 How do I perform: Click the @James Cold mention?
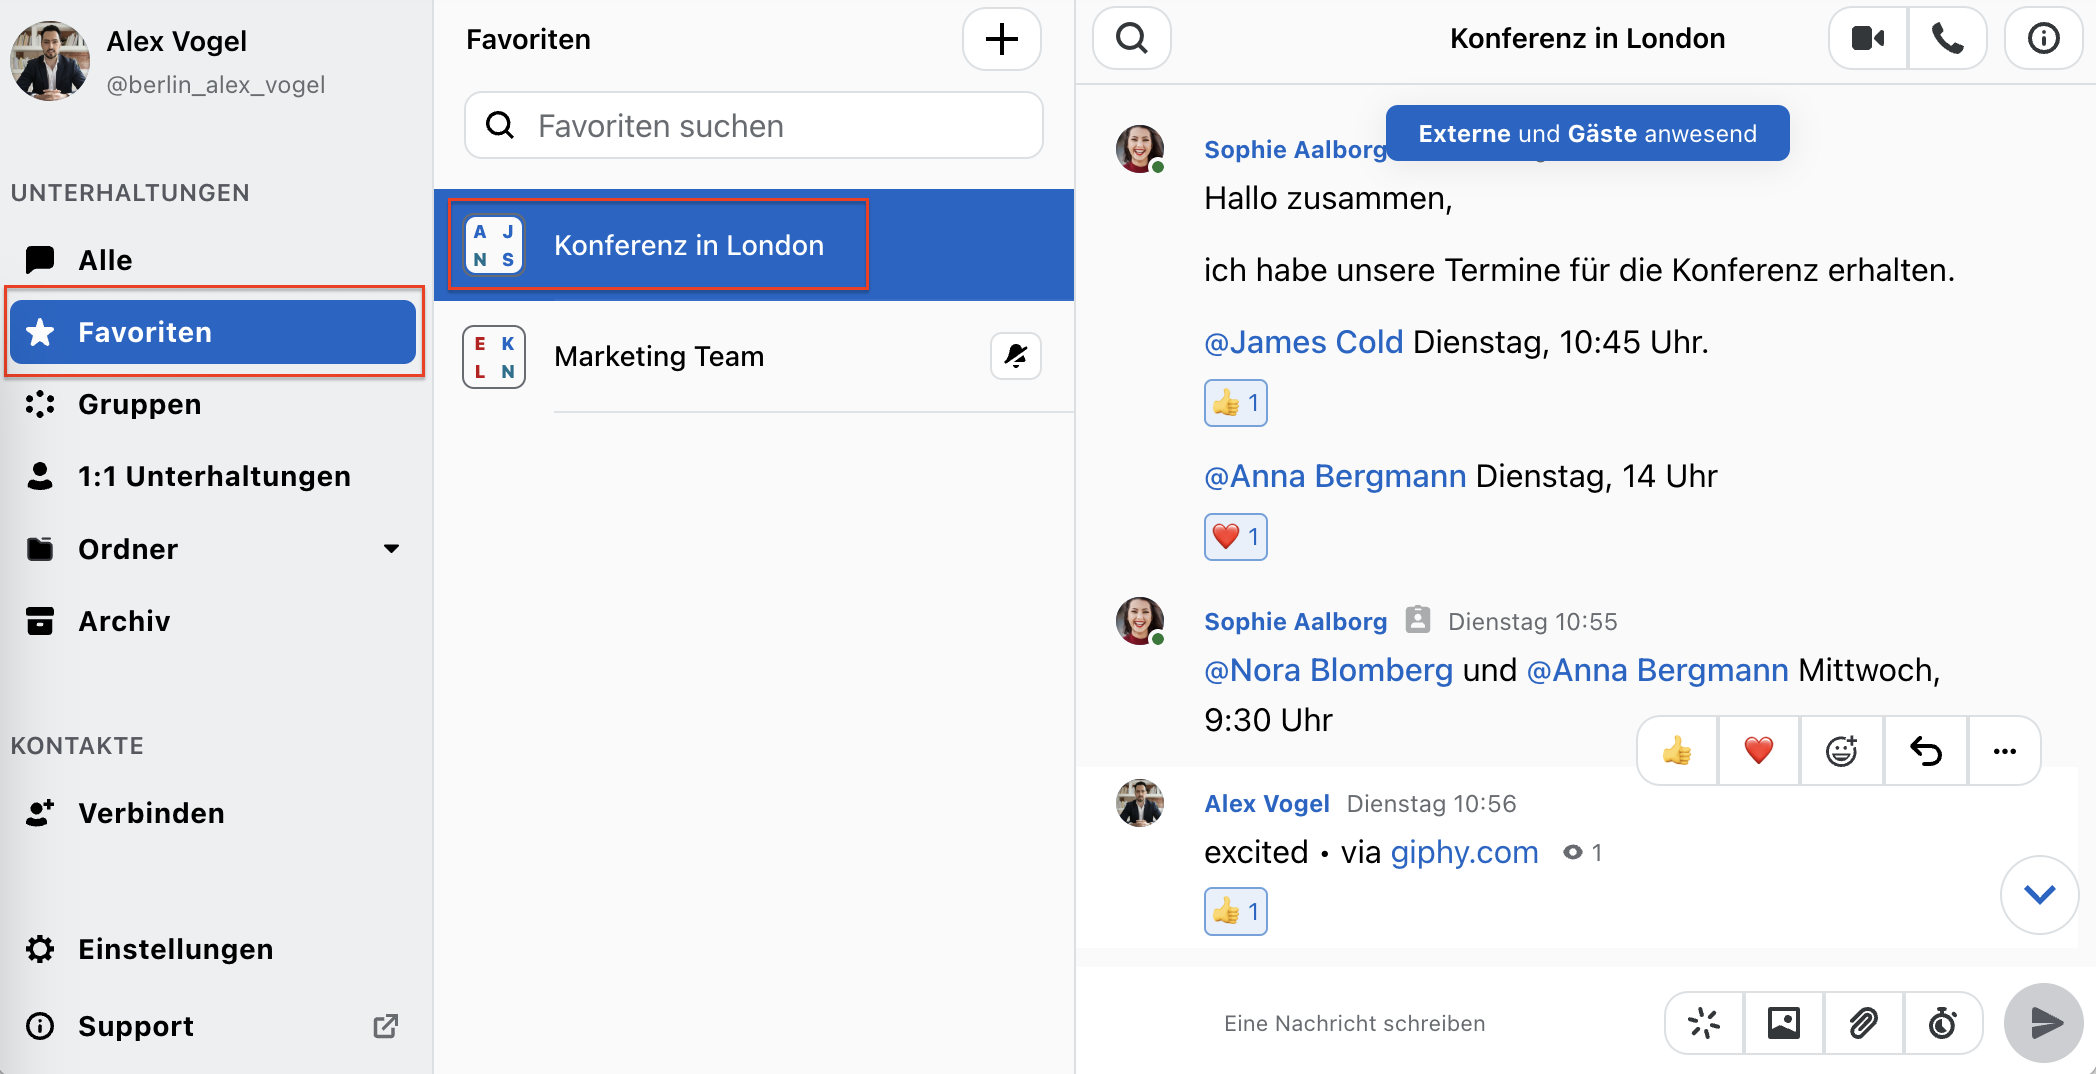click(x=1303, y=342)
